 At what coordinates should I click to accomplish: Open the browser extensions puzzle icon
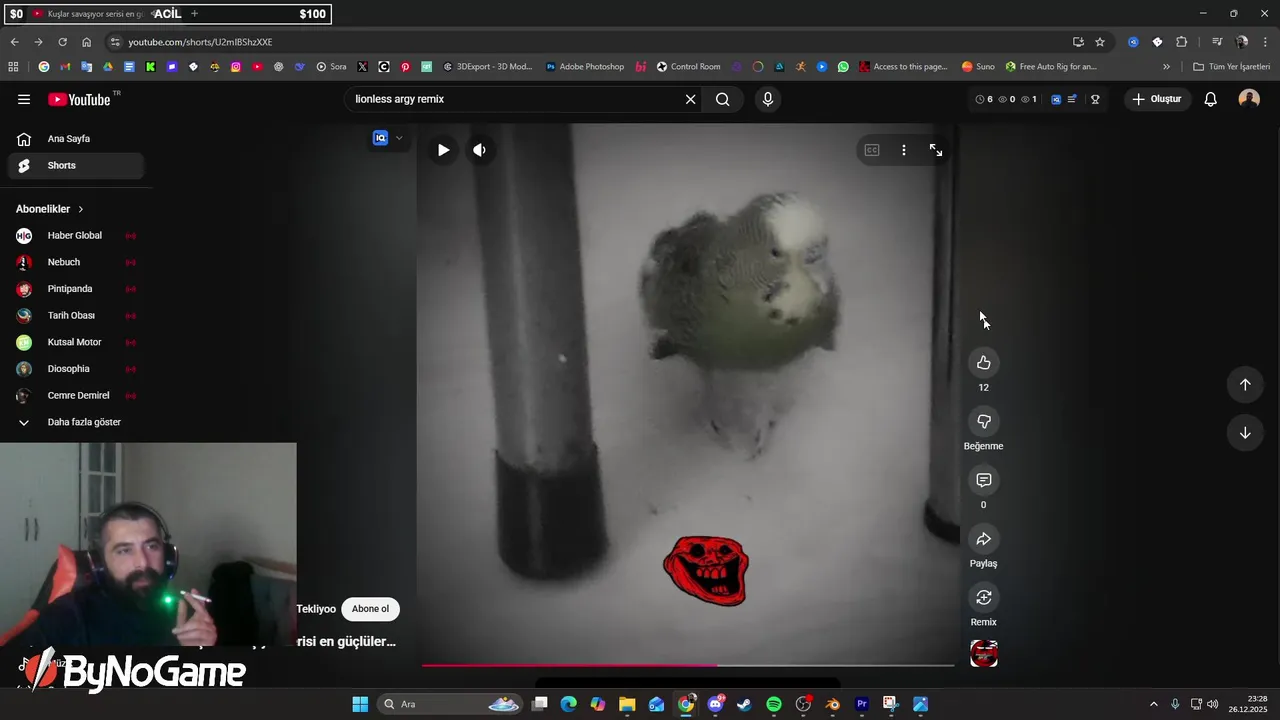pyautogui.click(x=1182, y=42)
